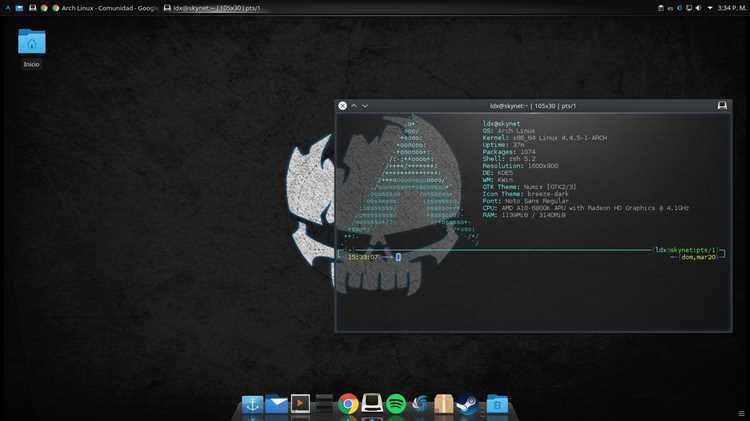The width and height of the screenshot is (750, 421).
Task: Click the downward chevron in terminal title bar
Action: 365,106
